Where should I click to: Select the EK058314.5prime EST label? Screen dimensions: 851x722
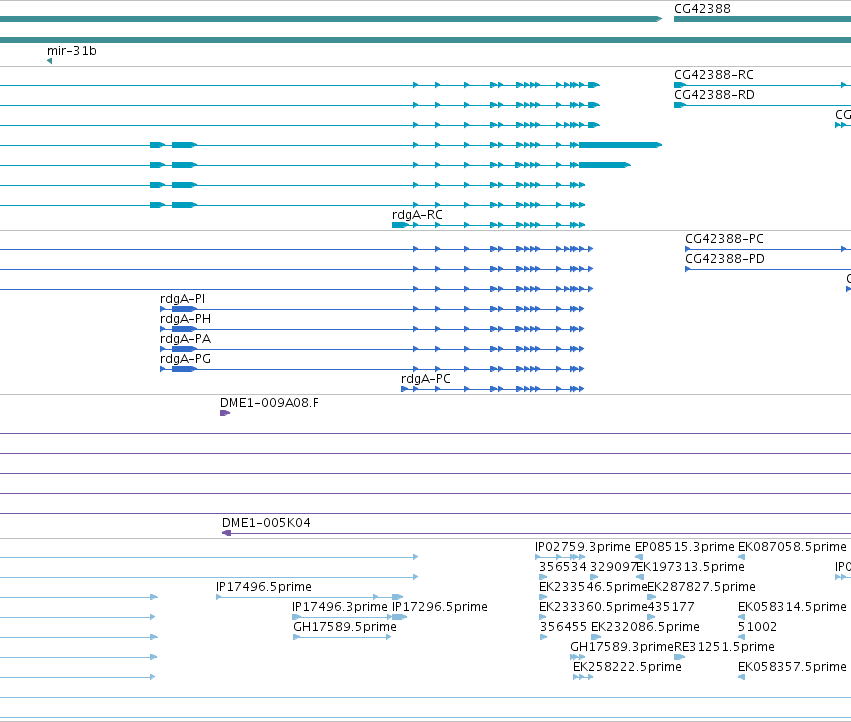792,607
